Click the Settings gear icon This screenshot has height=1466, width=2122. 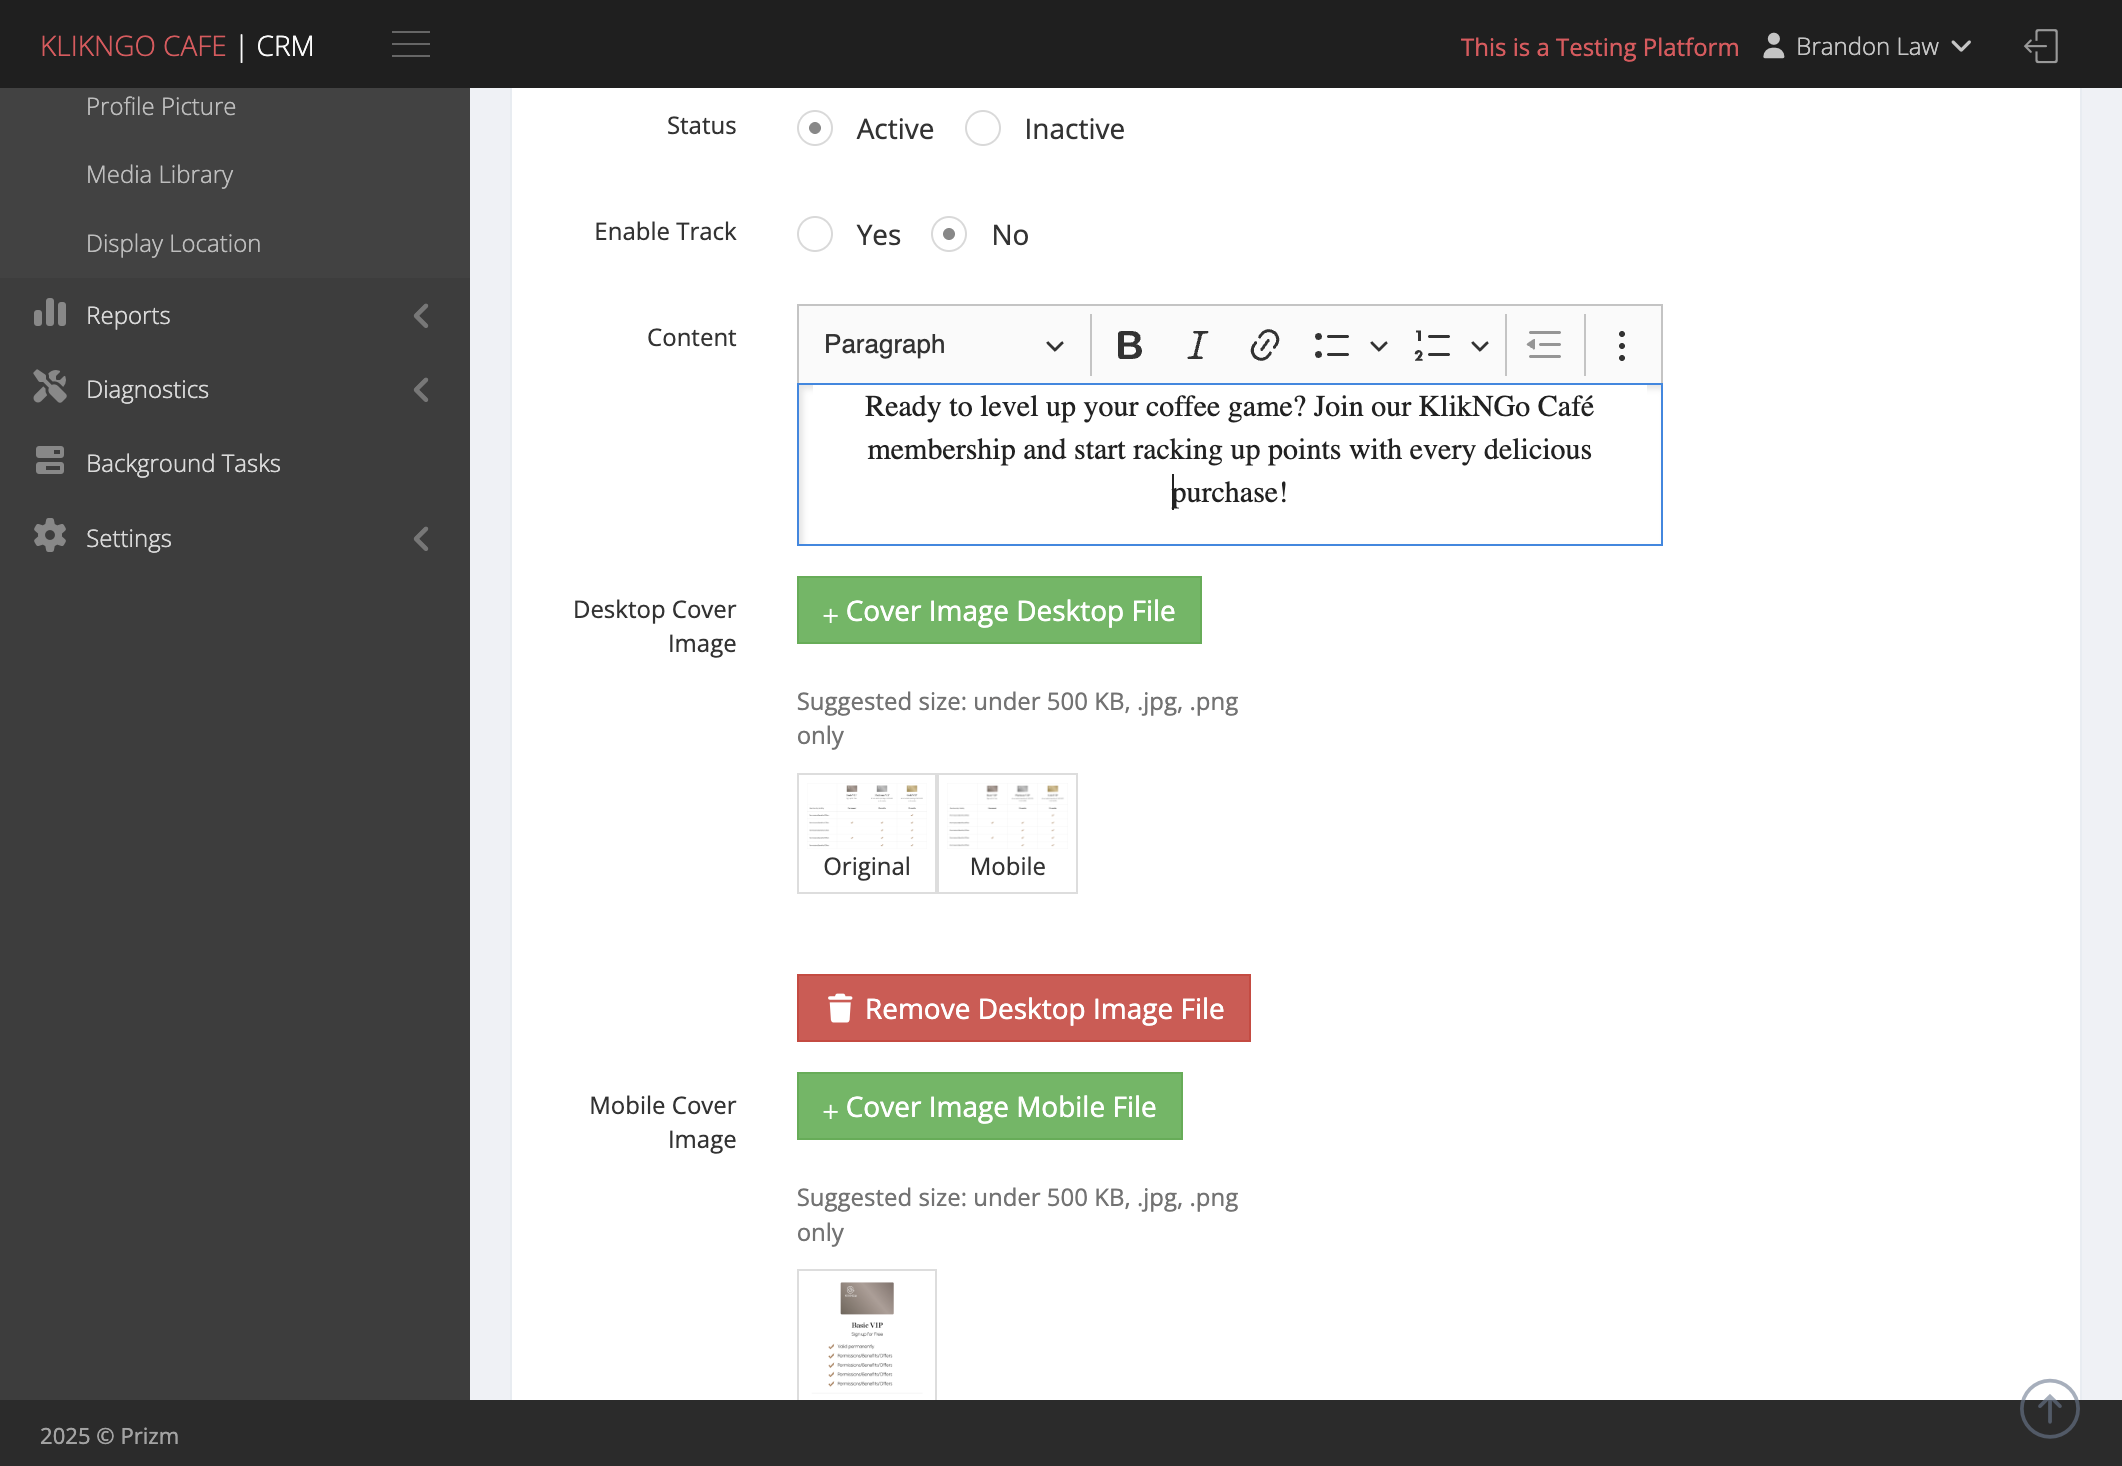(50, 536)
